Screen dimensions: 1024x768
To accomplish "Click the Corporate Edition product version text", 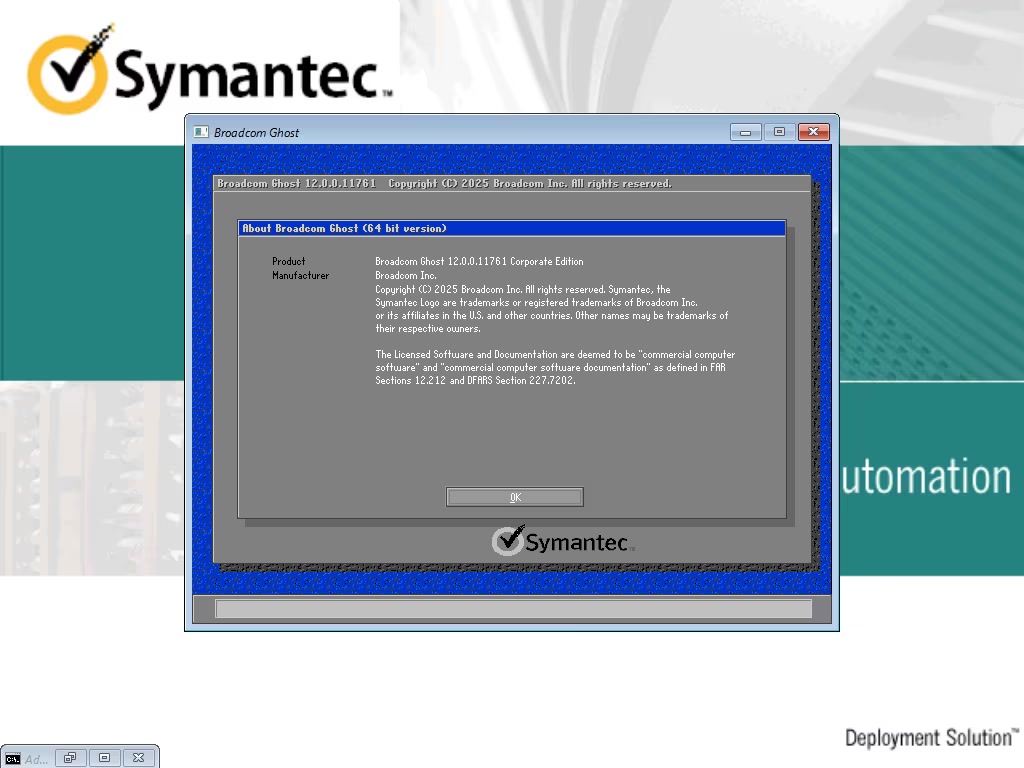I will pyautogui.click(x=479, y=261).
